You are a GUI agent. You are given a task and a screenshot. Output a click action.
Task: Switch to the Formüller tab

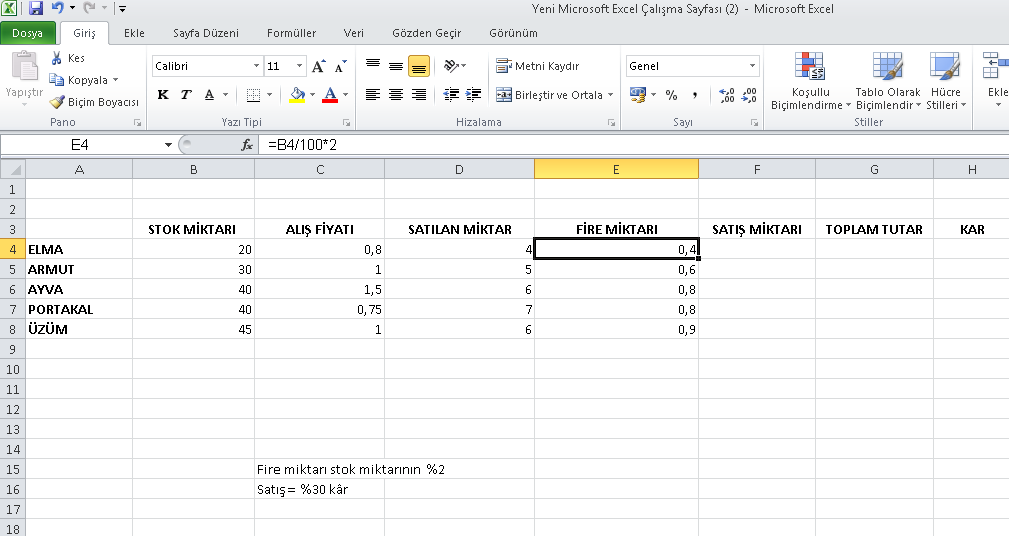292,33
